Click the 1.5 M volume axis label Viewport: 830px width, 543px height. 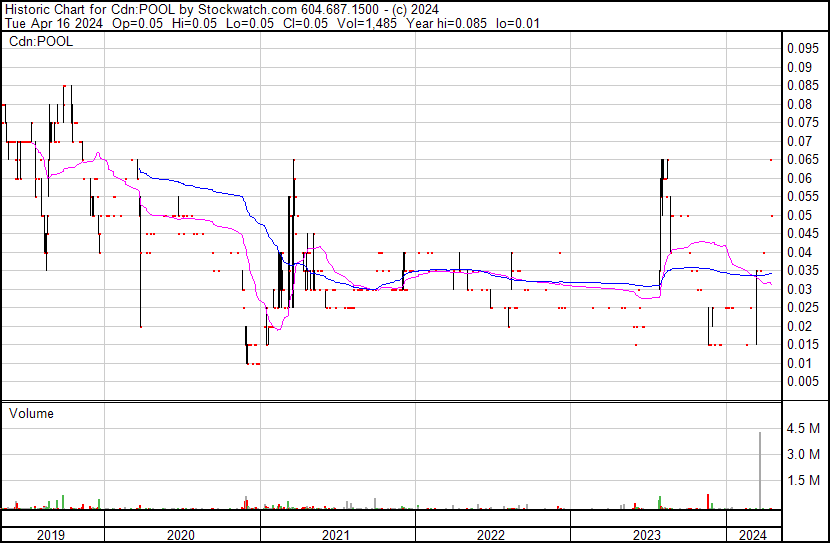[803, 480]
